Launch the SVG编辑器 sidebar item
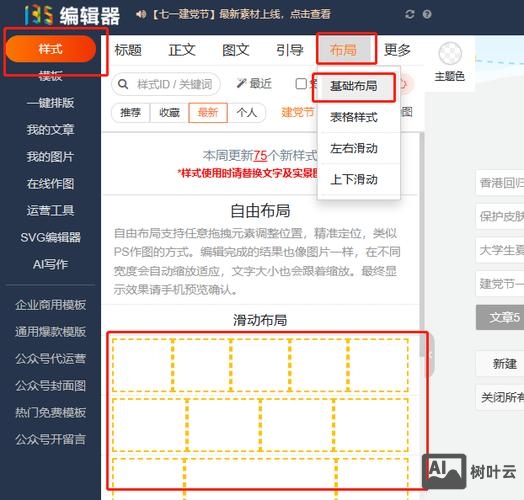This screenshot has height=500, width=524. click(50, 238)
